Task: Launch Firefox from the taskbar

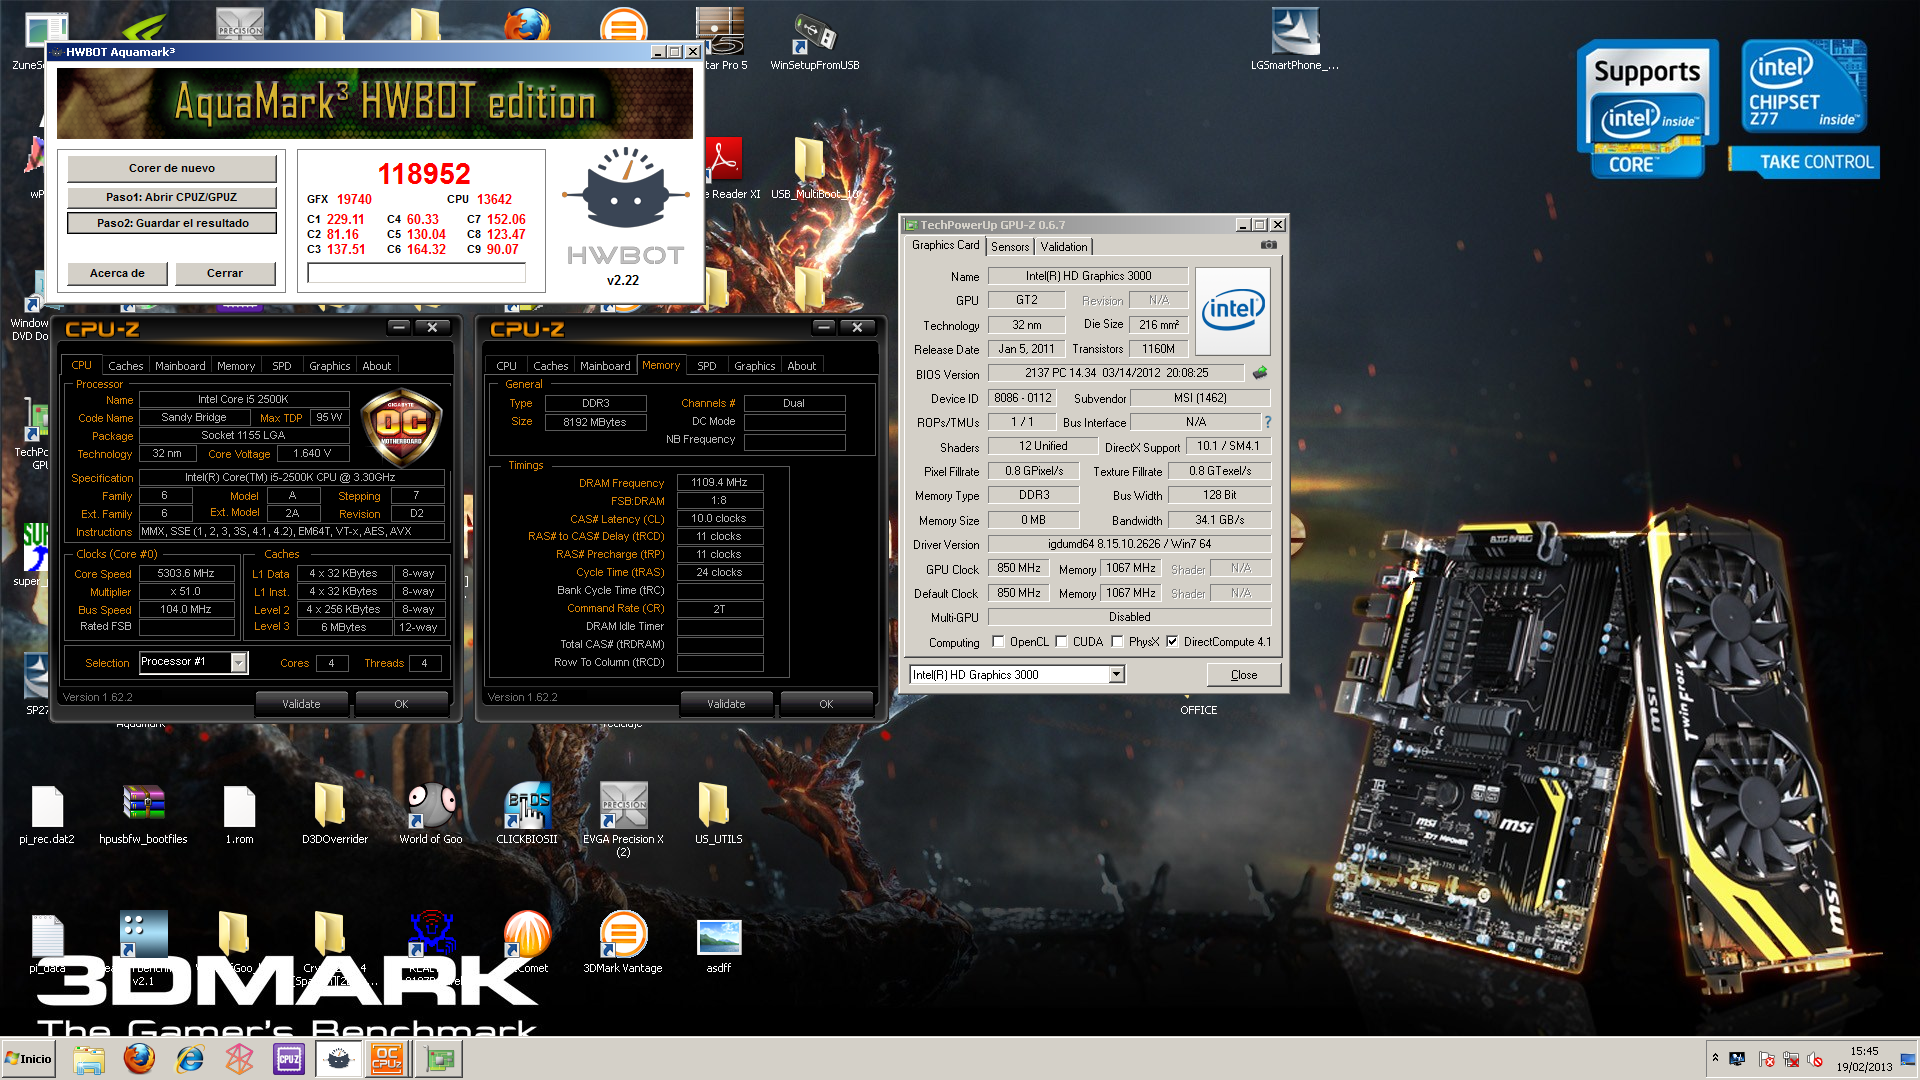Action: click(x=139, y=1059)
